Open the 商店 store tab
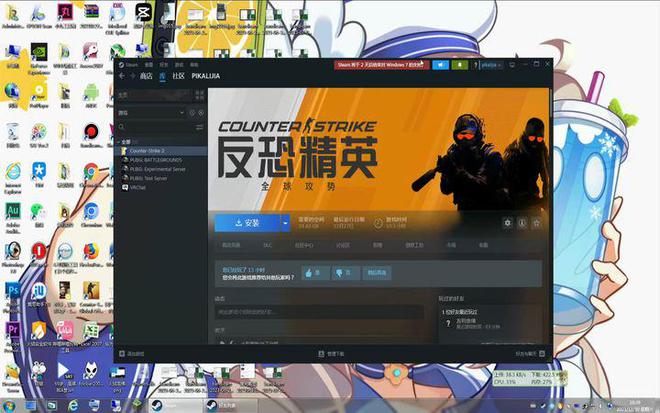This screenshot has width=660, height=413. click(x=145, y=75)
